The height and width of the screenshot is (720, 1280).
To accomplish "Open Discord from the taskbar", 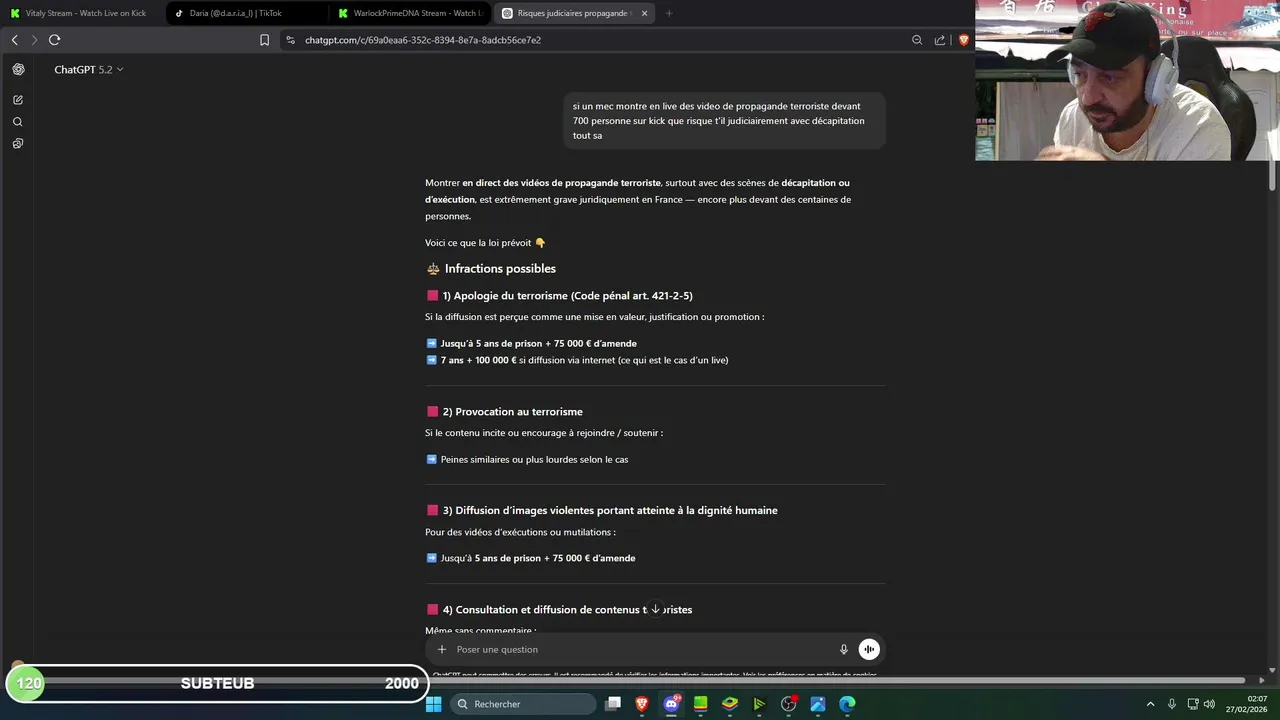I will pyautogui.click(x=672, y=704).
